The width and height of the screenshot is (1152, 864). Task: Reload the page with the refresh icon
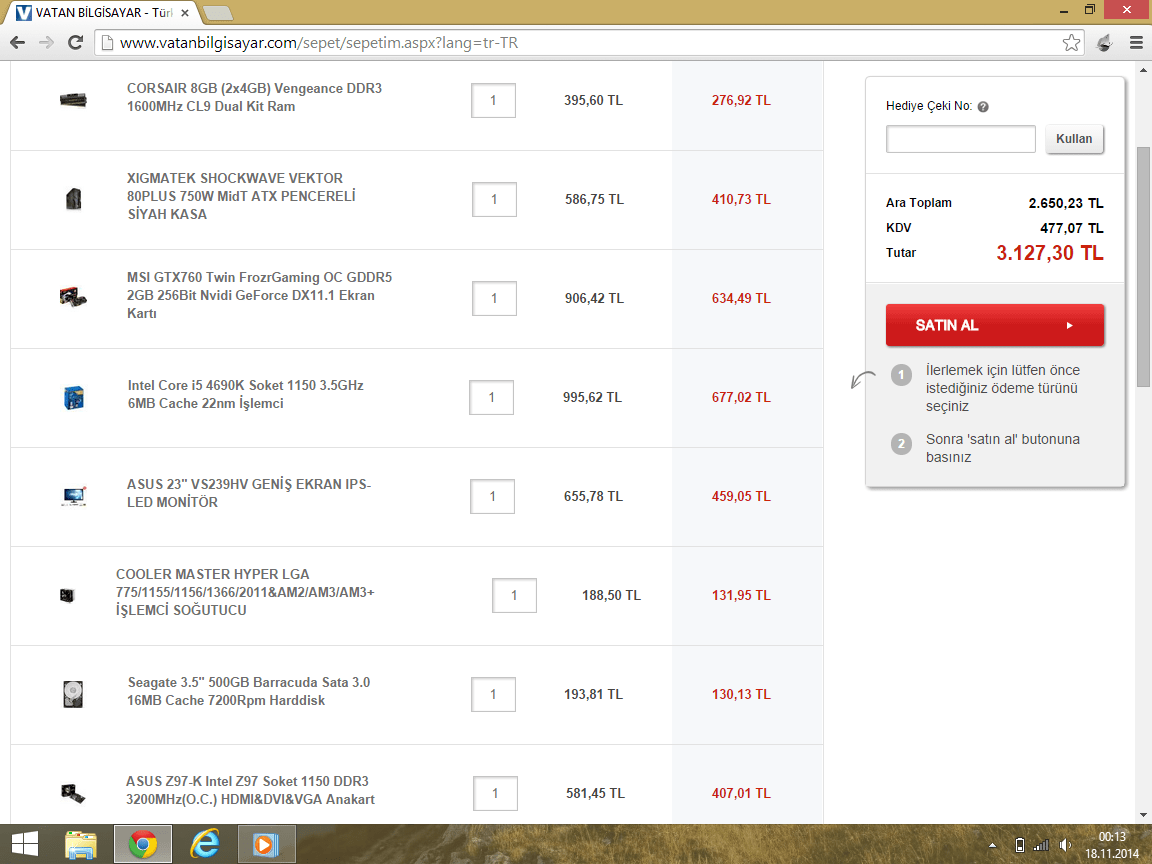click(x=75, y=43)
